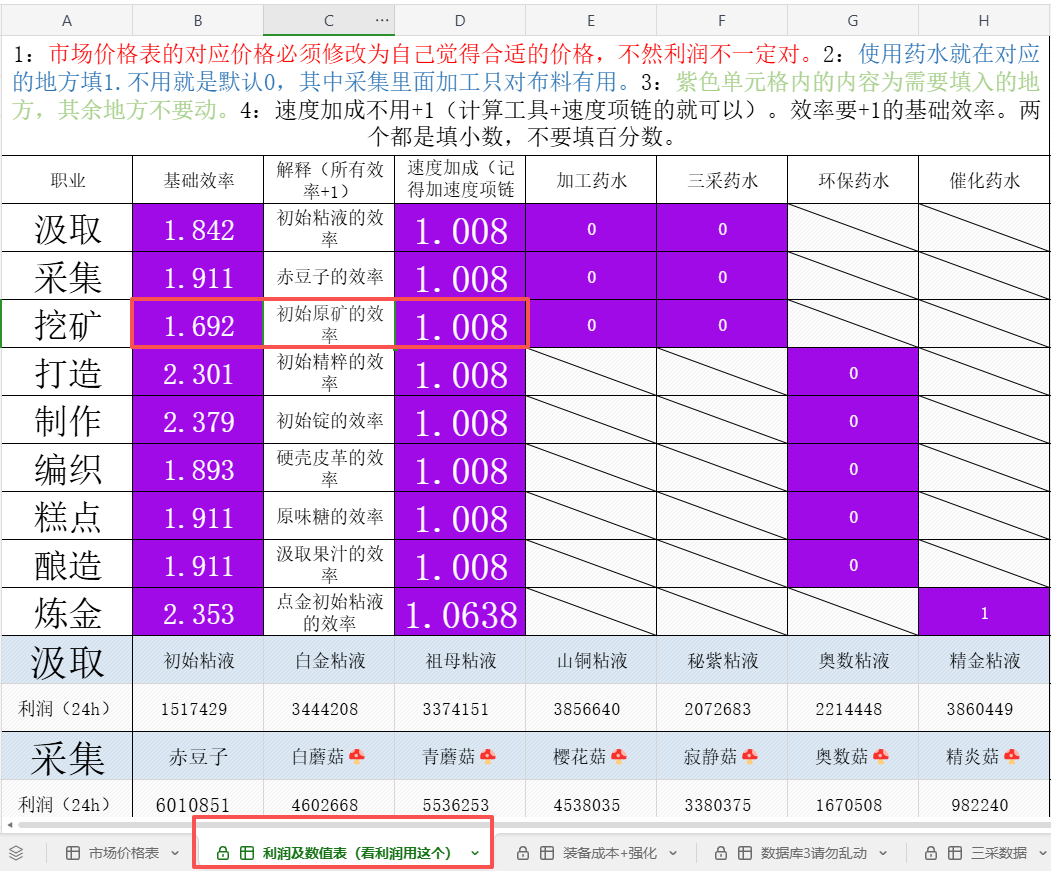The image size is (1051, 871).
Task: Expand the 市场价格表 tab dropdown arrow
Action: (x=175, y=853)
